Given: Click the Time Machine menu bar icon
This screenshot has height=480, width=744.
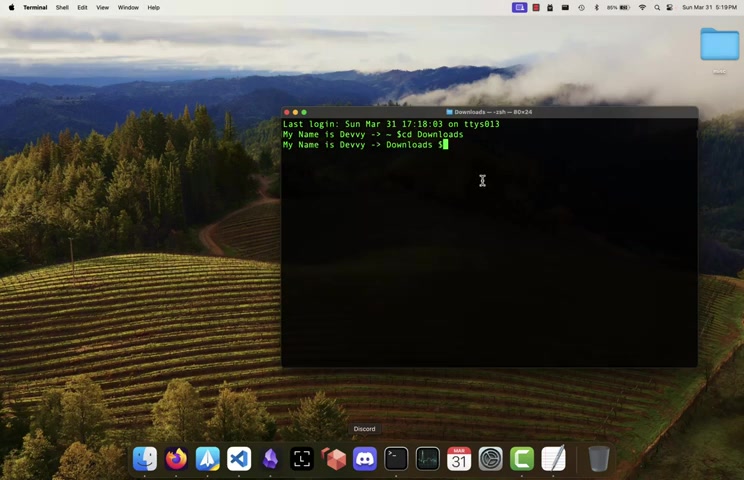Looking at the screenshot, I should [581, 8].
